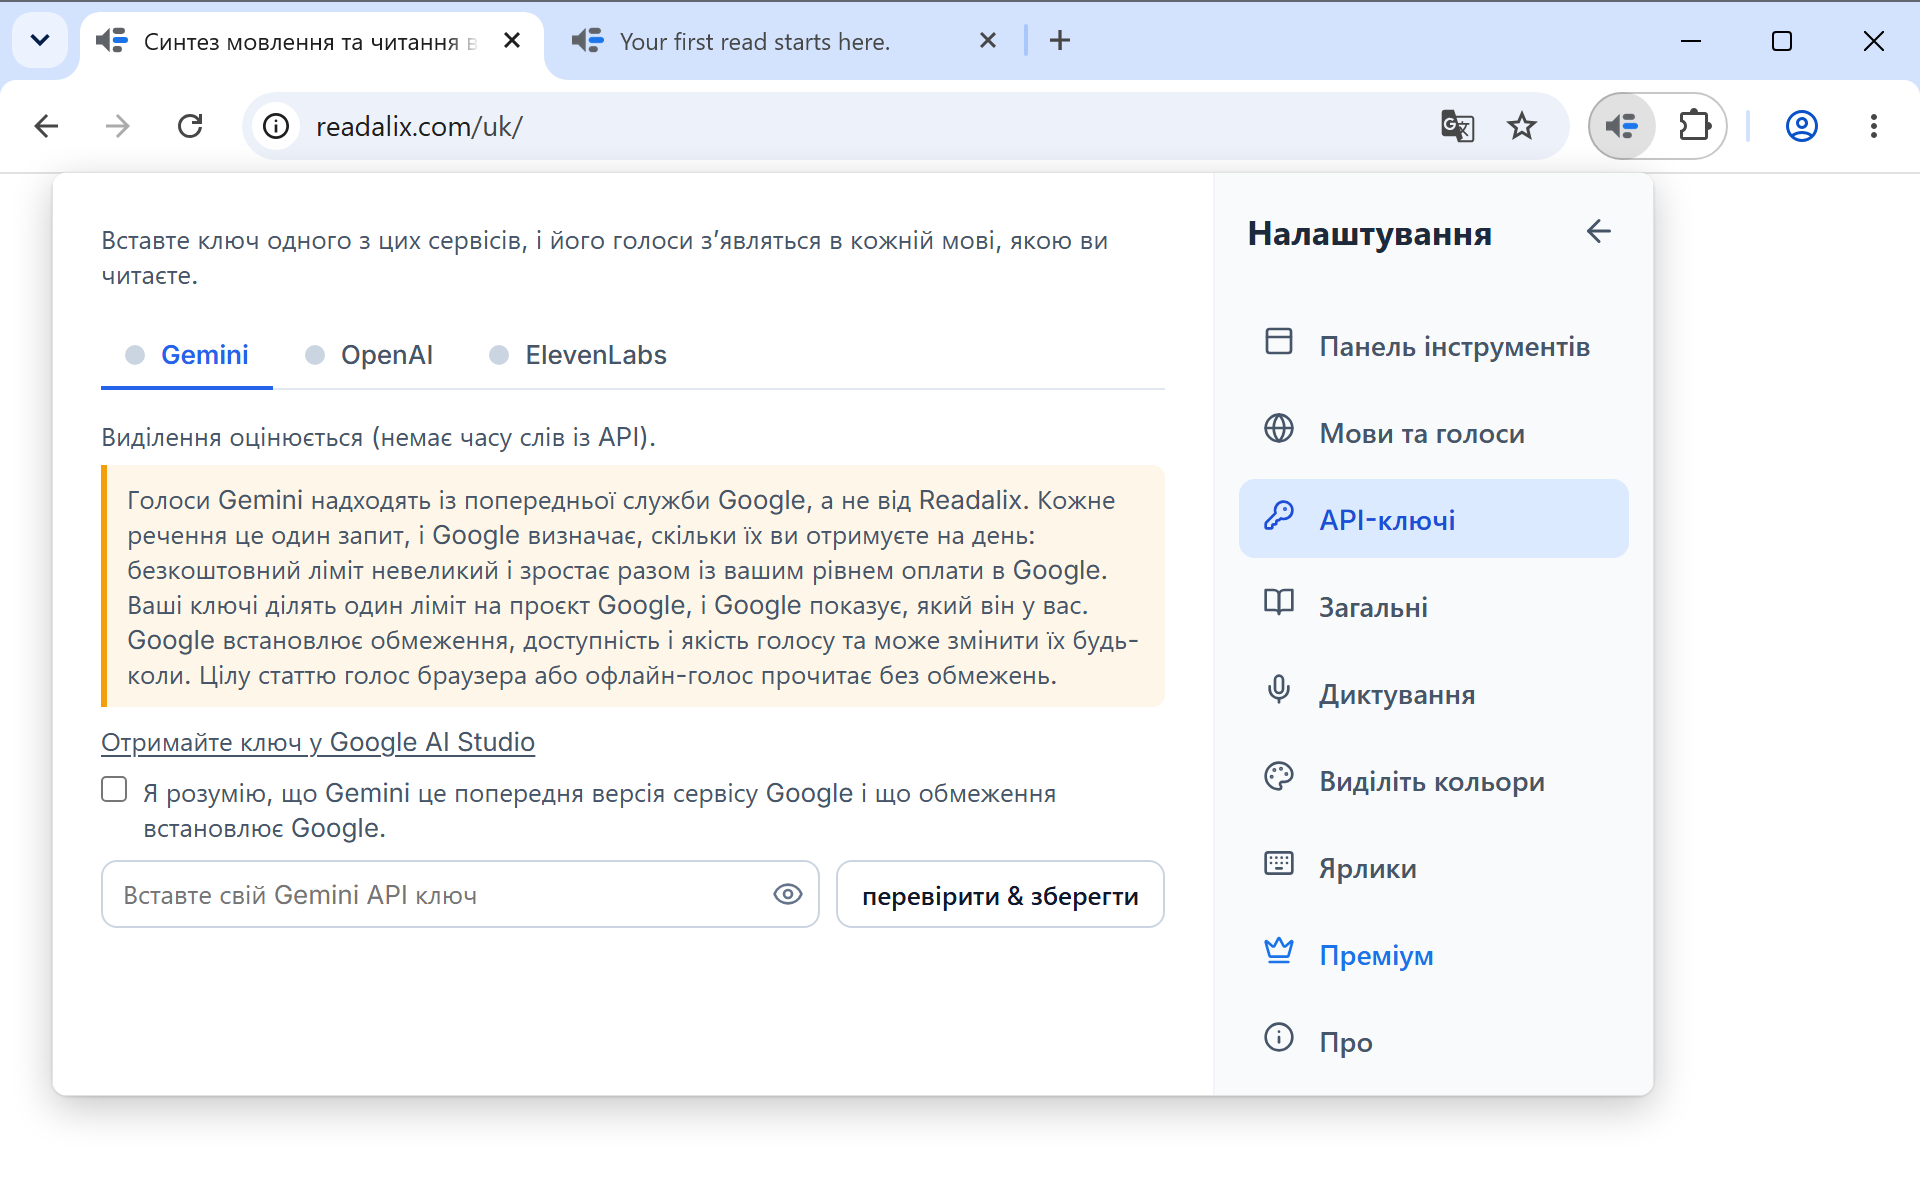Viewport: 1920px width, 1200px height.
Task: Open Панель інструментів settings section
Action: click(1433, 346)
